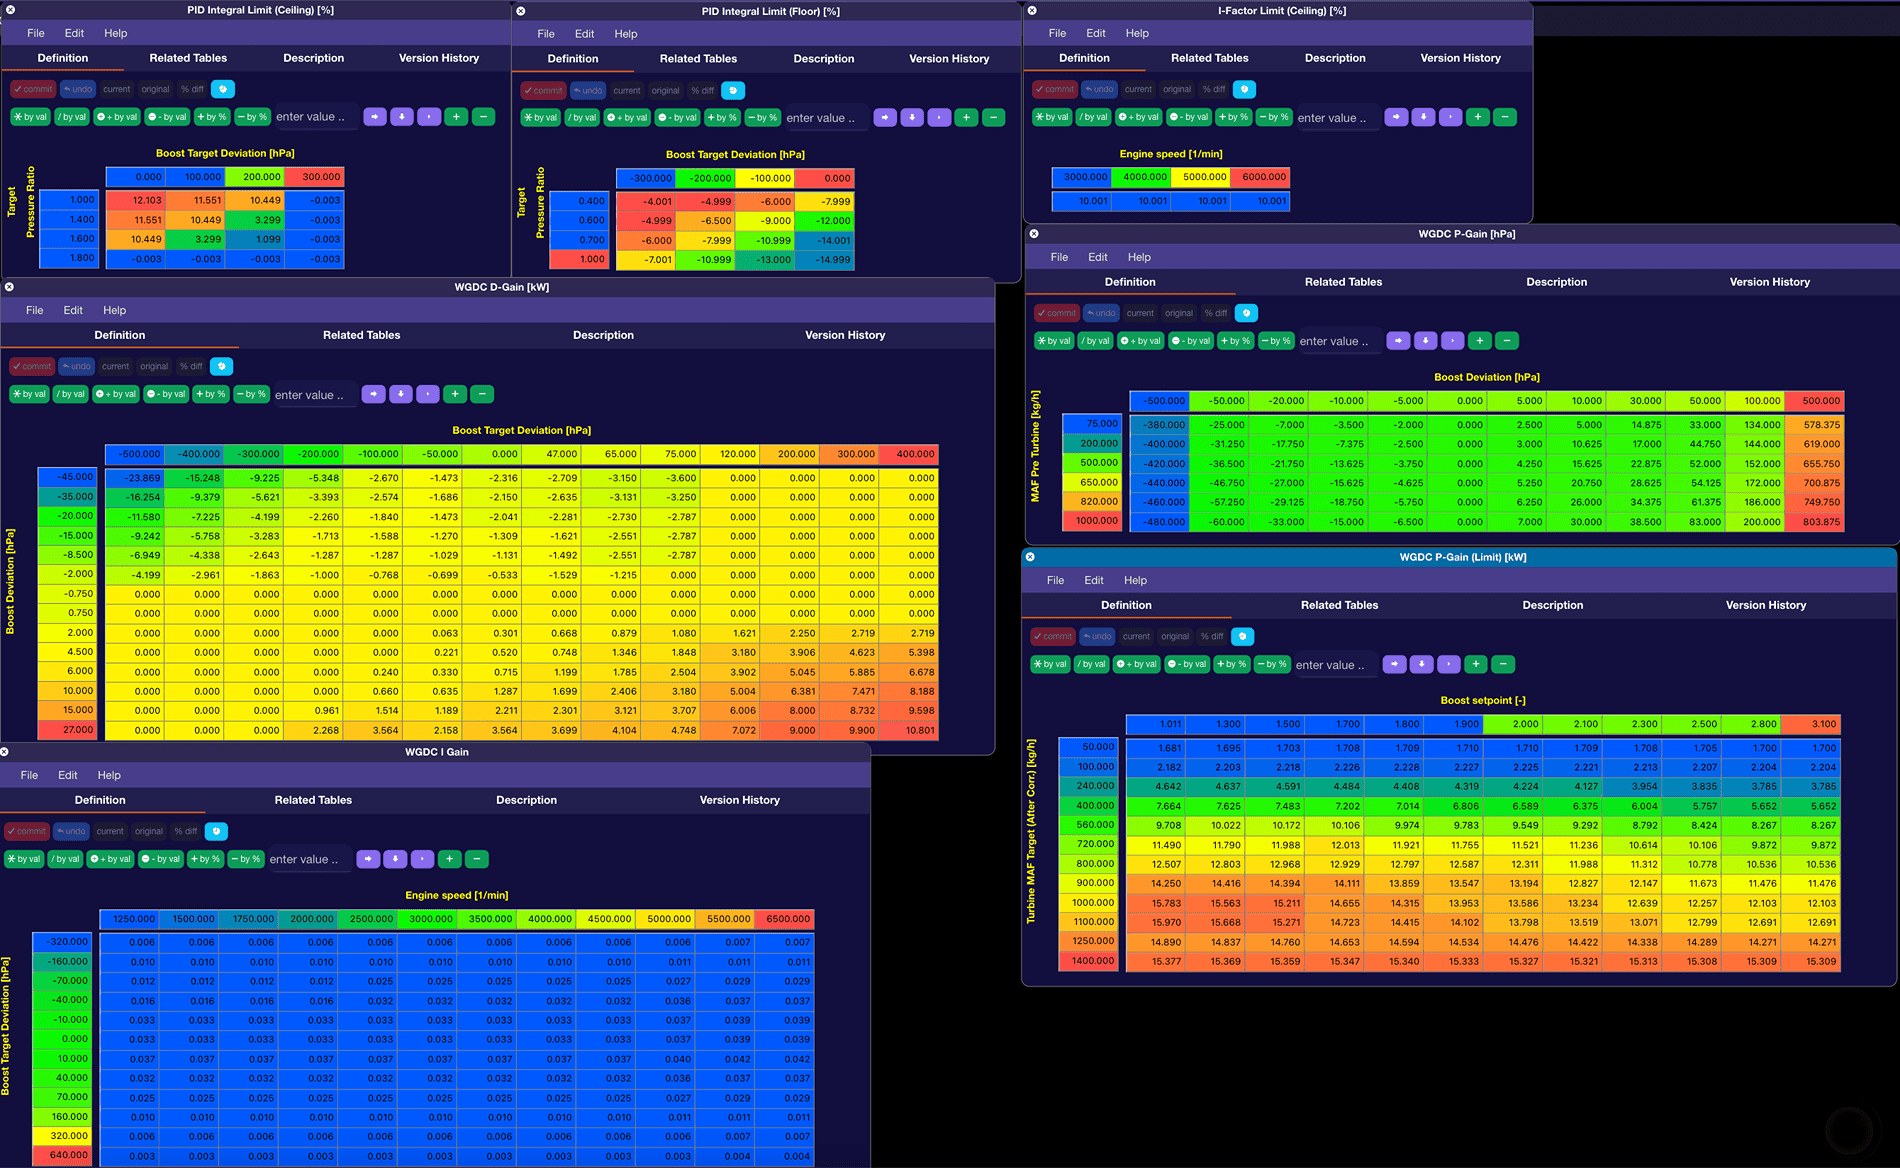Click the green plus button in PID Integral Limit (Ceiling)
1900x1168 pixels.
pyautogui.click(x=456, y=117)
